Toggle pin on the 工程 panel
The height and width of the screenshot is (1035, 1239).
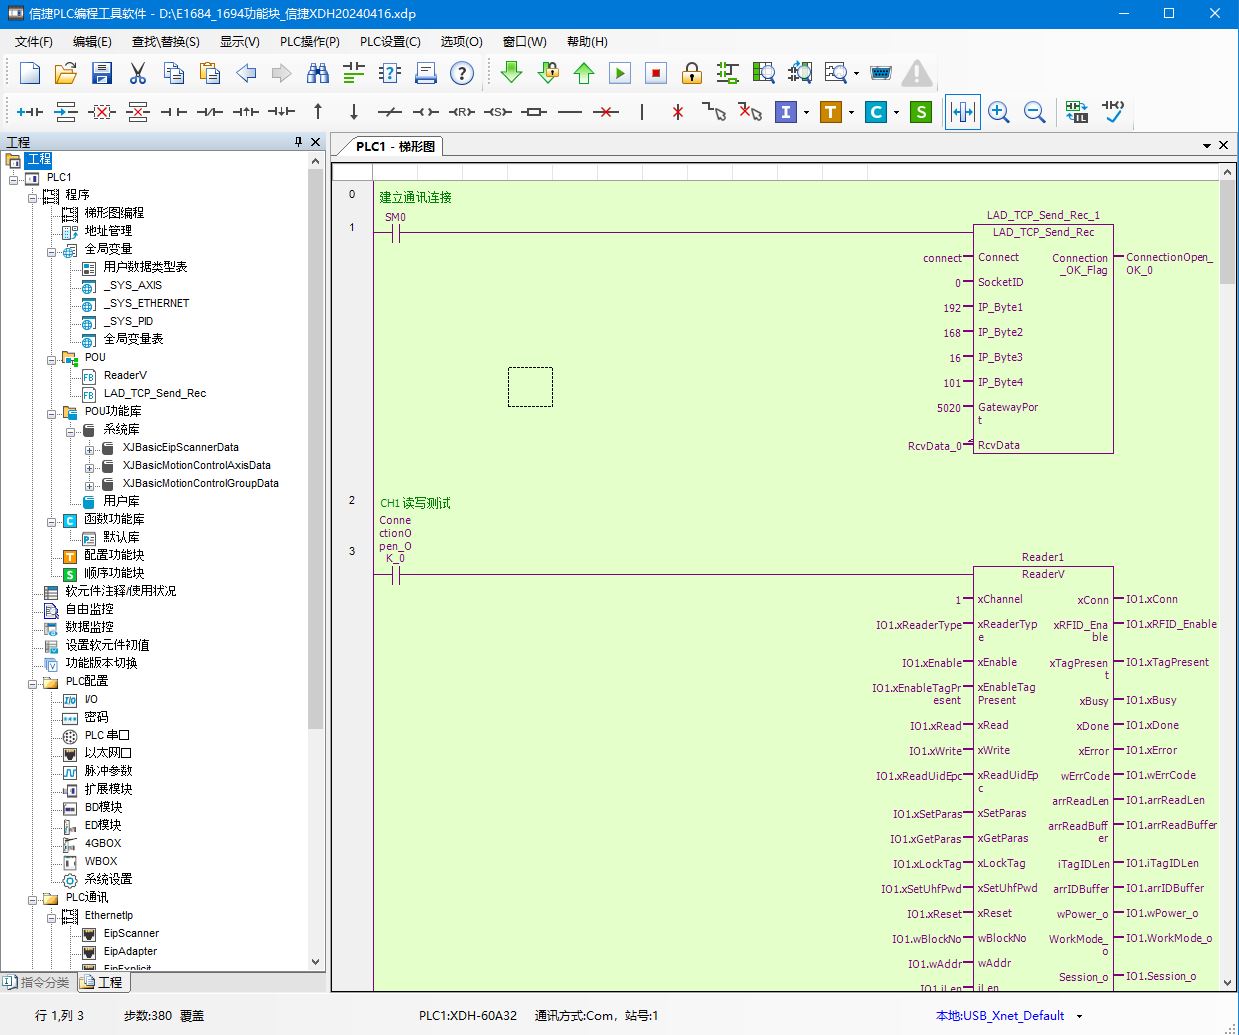pos(298,142)
